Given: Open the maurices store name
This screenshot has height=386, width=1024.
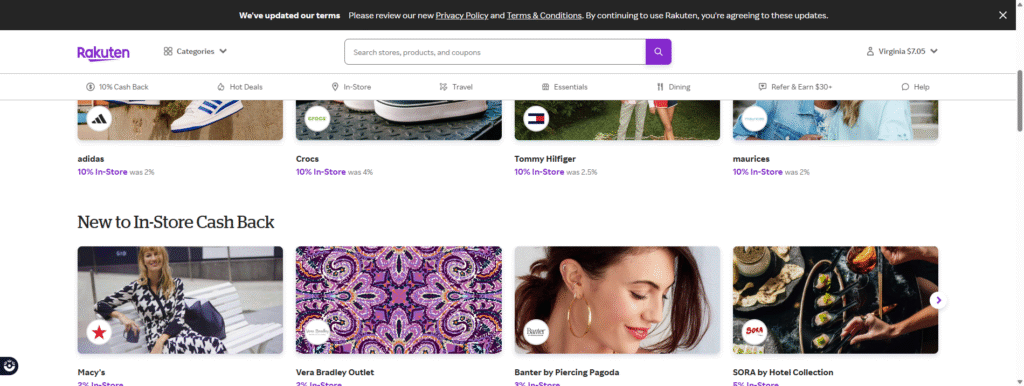Looking at the screenshot, I should [751, 159].
